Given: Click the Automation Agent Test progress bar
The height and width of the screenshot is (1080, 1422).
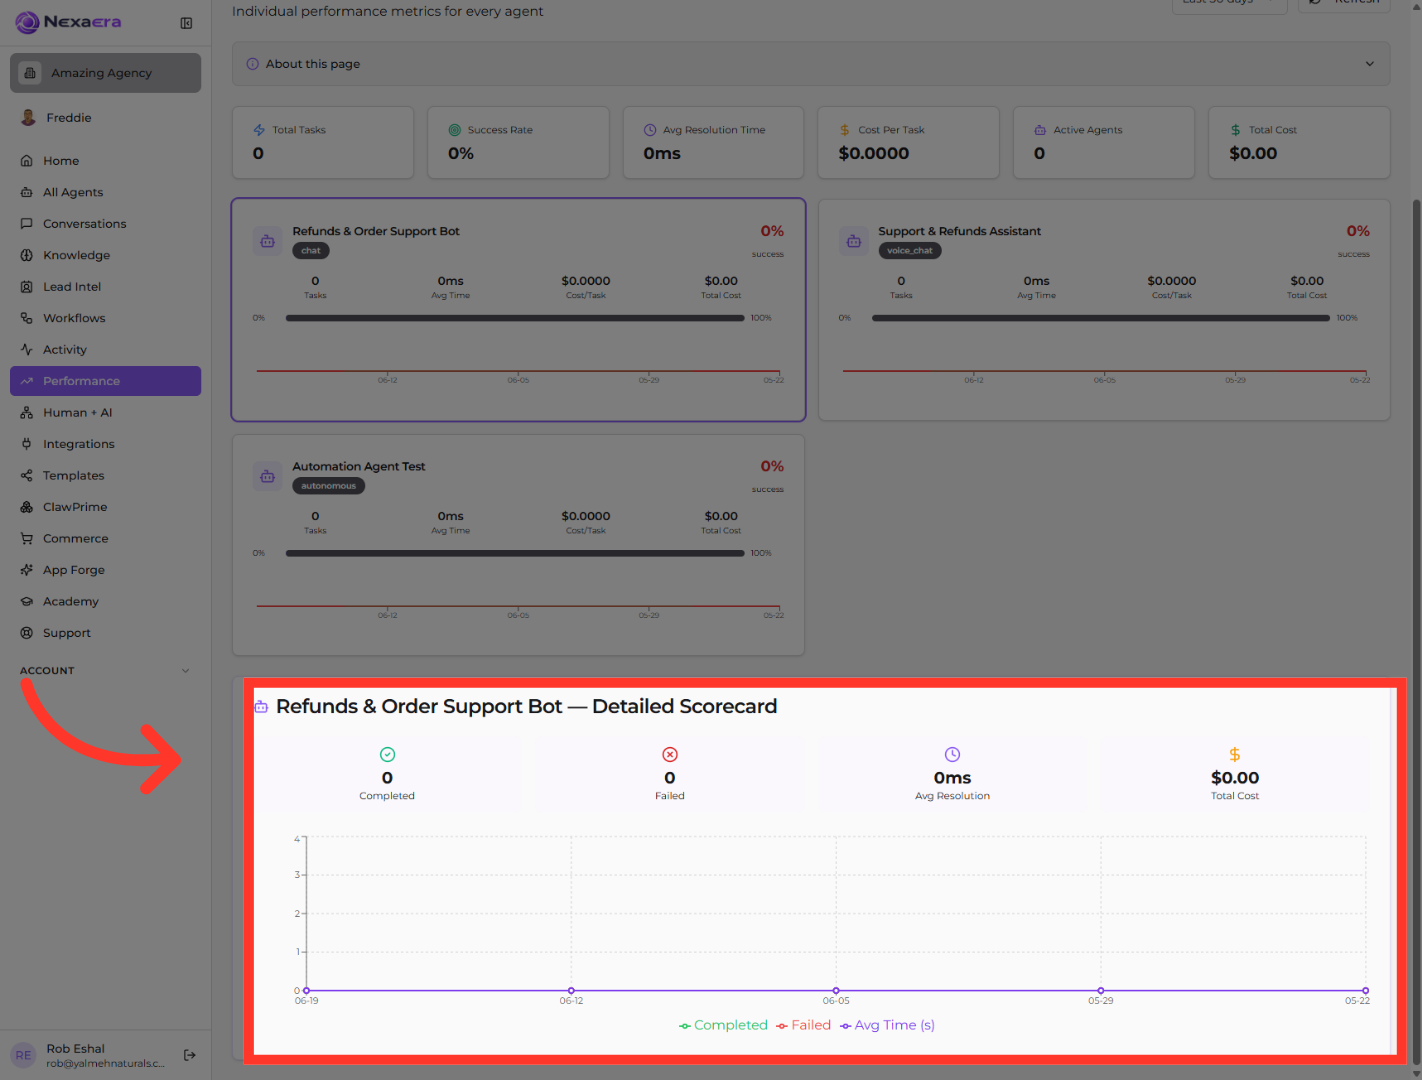Looking at the screenshot, I should 515,553.
